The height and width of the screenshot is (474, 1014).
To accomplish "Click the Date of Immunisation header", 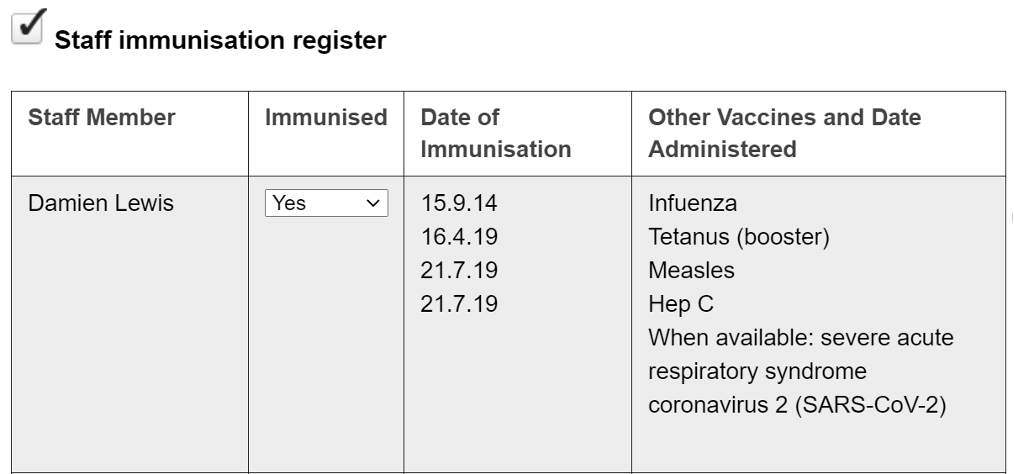I will (x=496, y=133).
